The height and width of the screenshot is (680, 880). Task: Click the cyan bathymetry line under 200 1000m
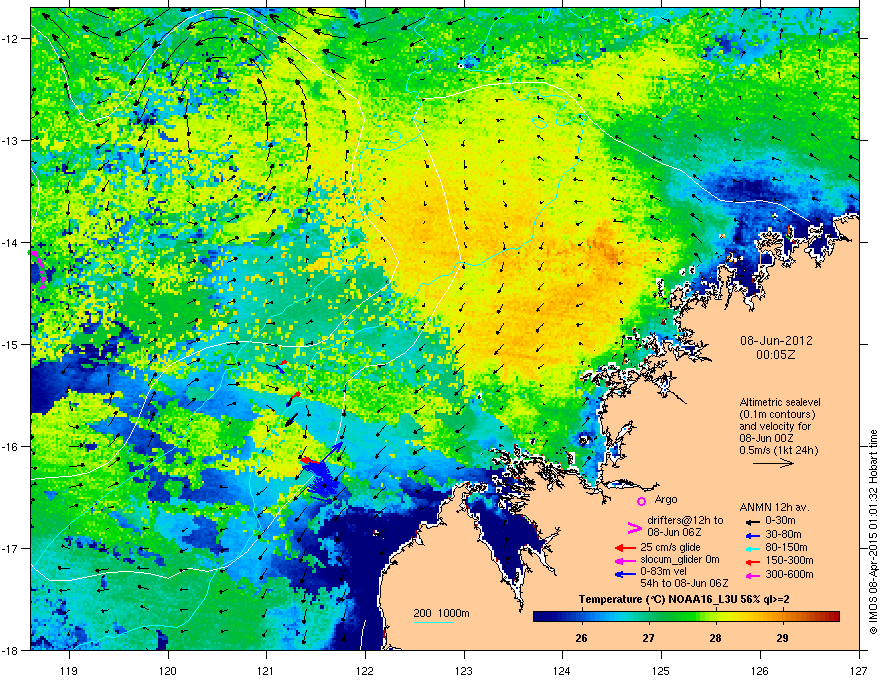[434, 622]
